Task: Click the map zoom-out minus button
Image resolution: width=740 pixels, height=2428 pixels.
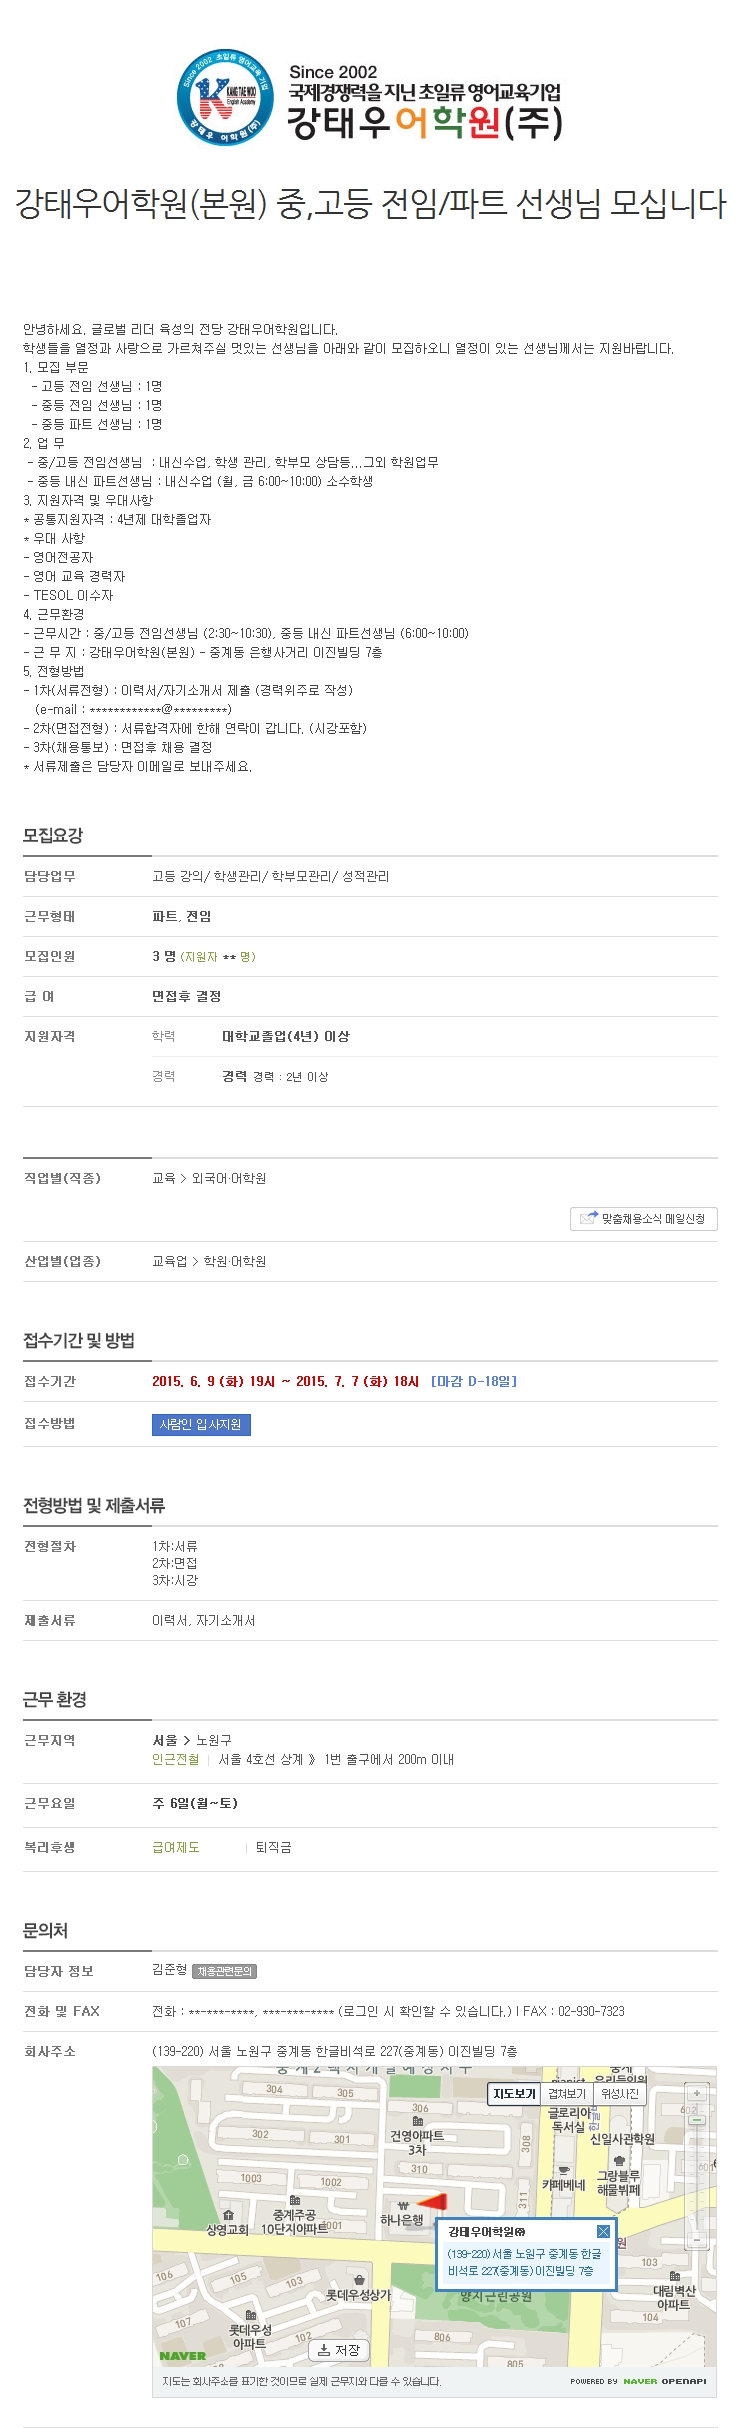Action: pos(697,2240)
